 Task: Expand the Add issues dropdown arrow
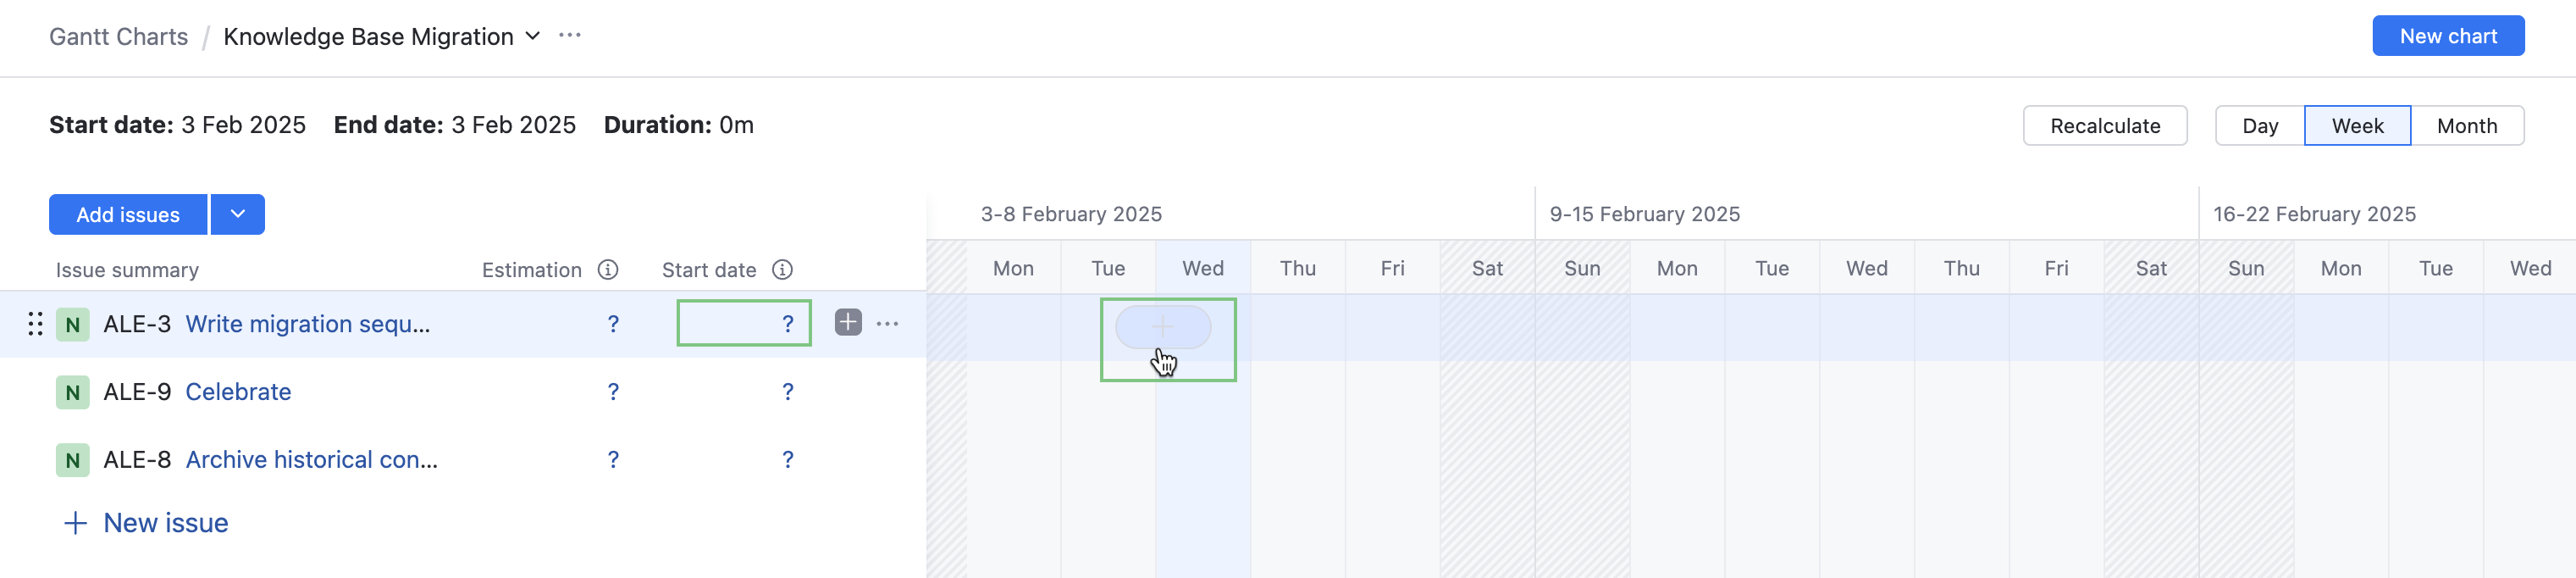[237, 215]
